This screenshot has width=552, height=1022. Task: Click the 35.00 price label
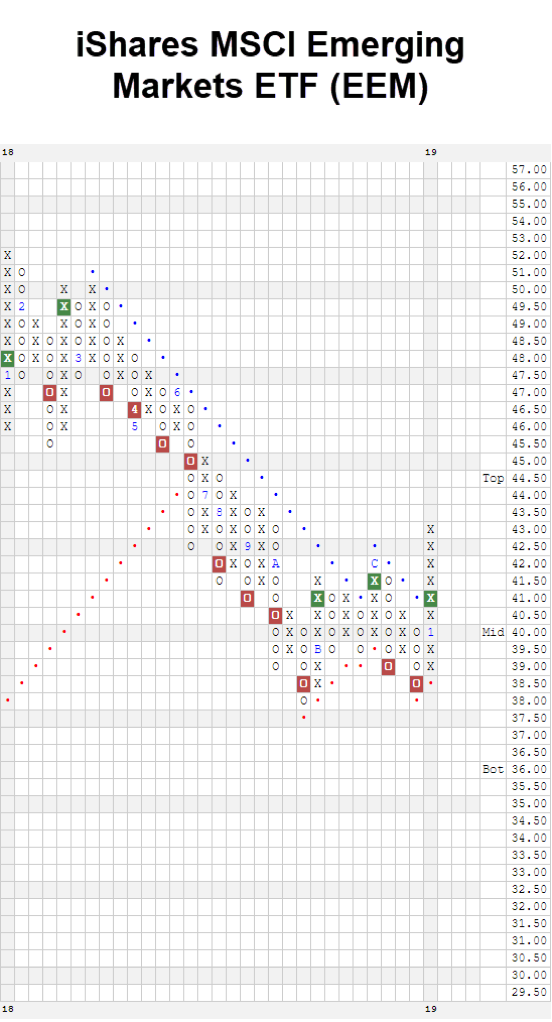pyautogui.click(x=529, y=803)
